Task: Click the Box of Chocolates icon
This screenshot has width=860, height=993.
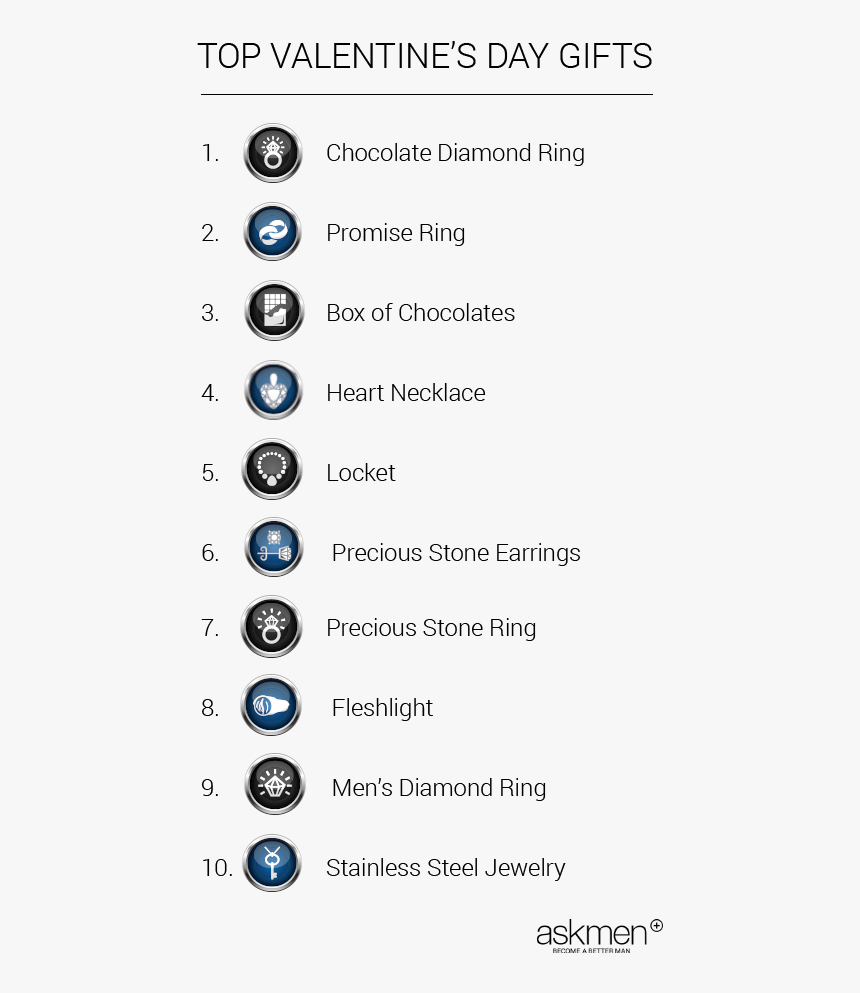Action: pyautogui.click(x=274, y=311)
